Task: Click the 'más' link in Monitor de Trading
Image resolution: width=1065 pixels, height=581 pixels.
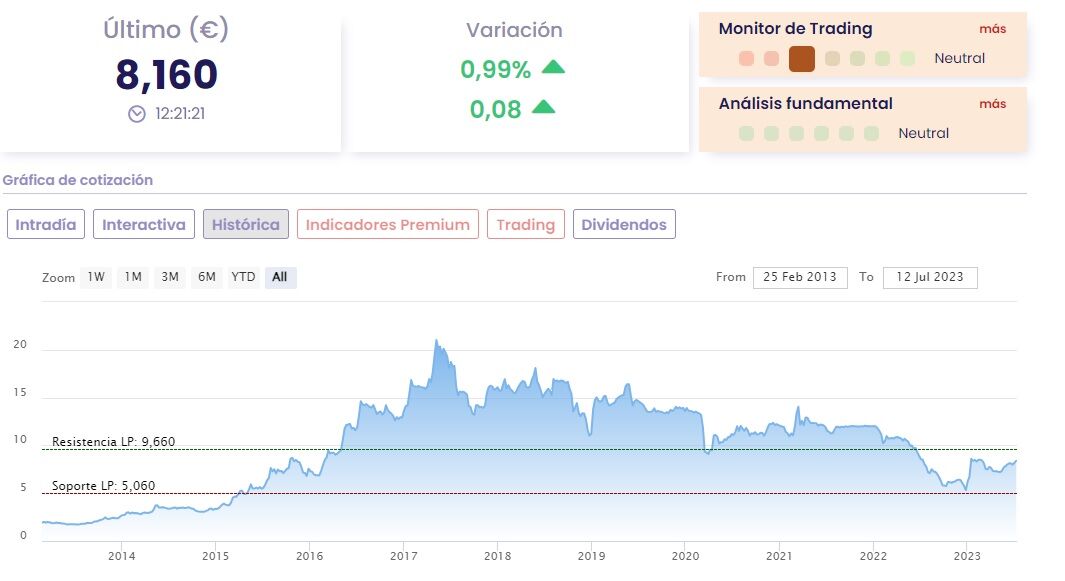Action: tap(992, 29)
